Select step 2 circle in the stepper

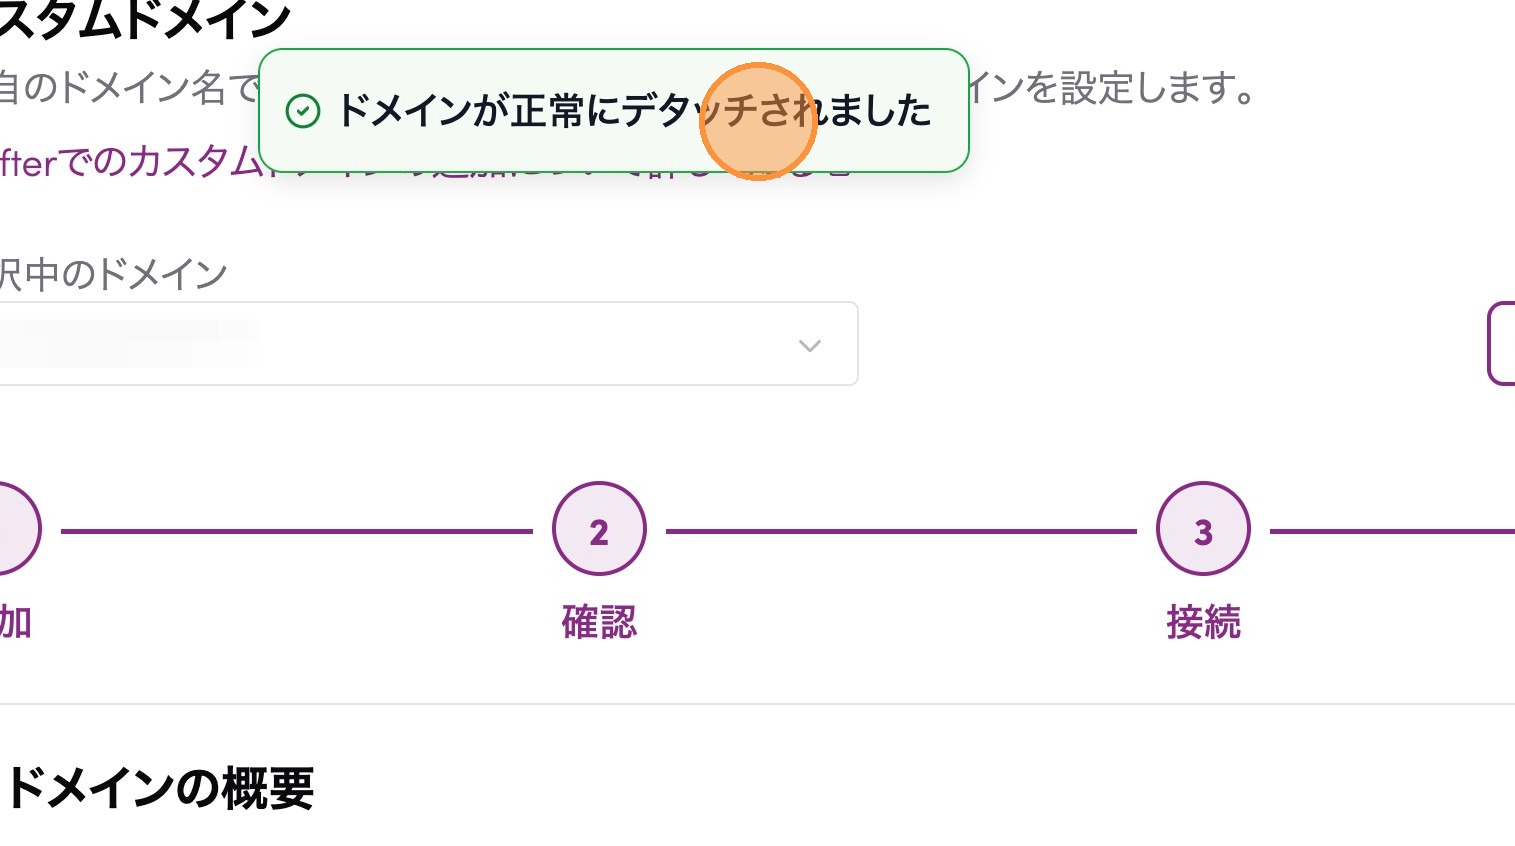point(599,530)
